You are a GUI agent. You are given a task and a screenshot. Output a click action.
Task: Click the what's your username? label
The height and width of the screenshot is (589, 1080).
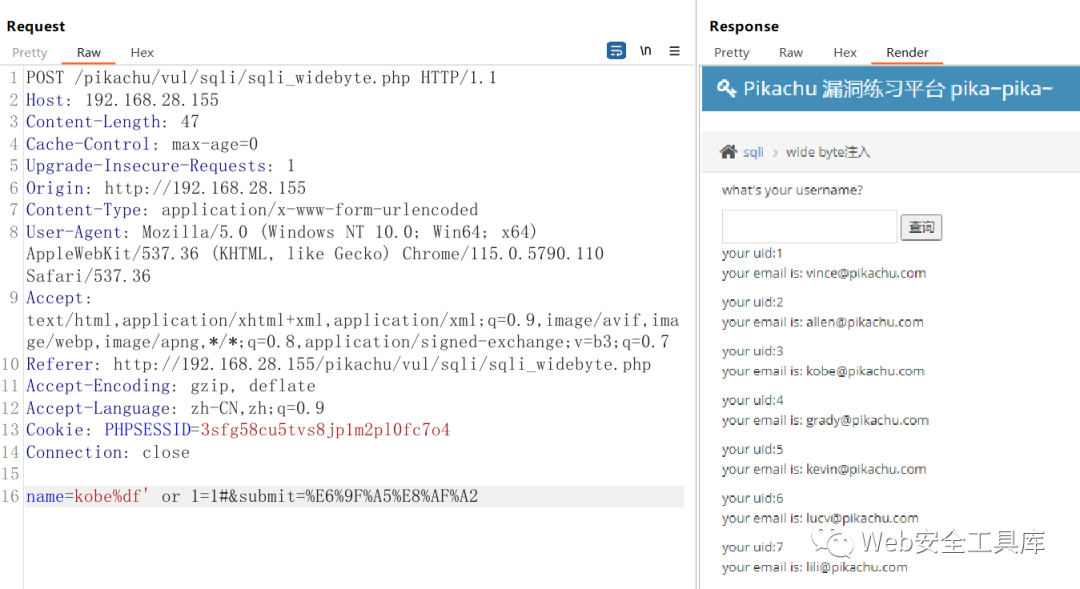792,190
